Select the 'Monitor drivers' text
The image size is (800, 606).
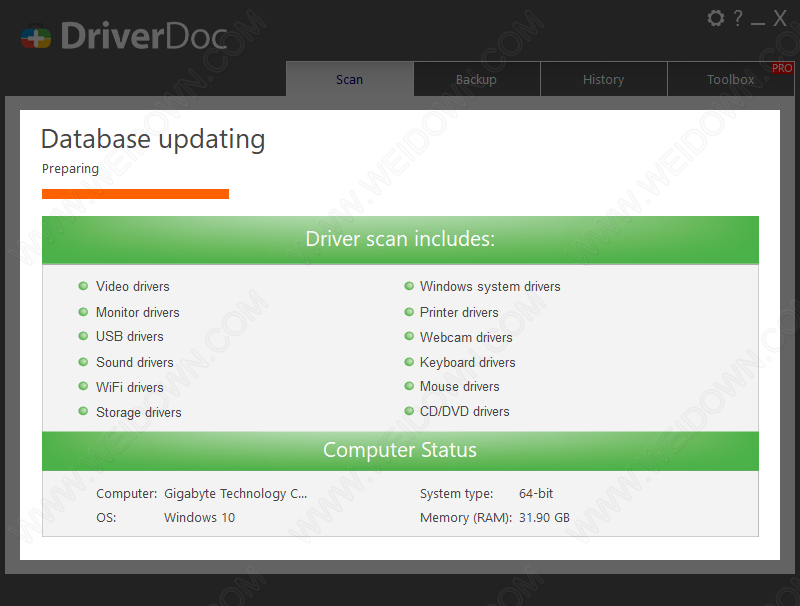(138, 312)
